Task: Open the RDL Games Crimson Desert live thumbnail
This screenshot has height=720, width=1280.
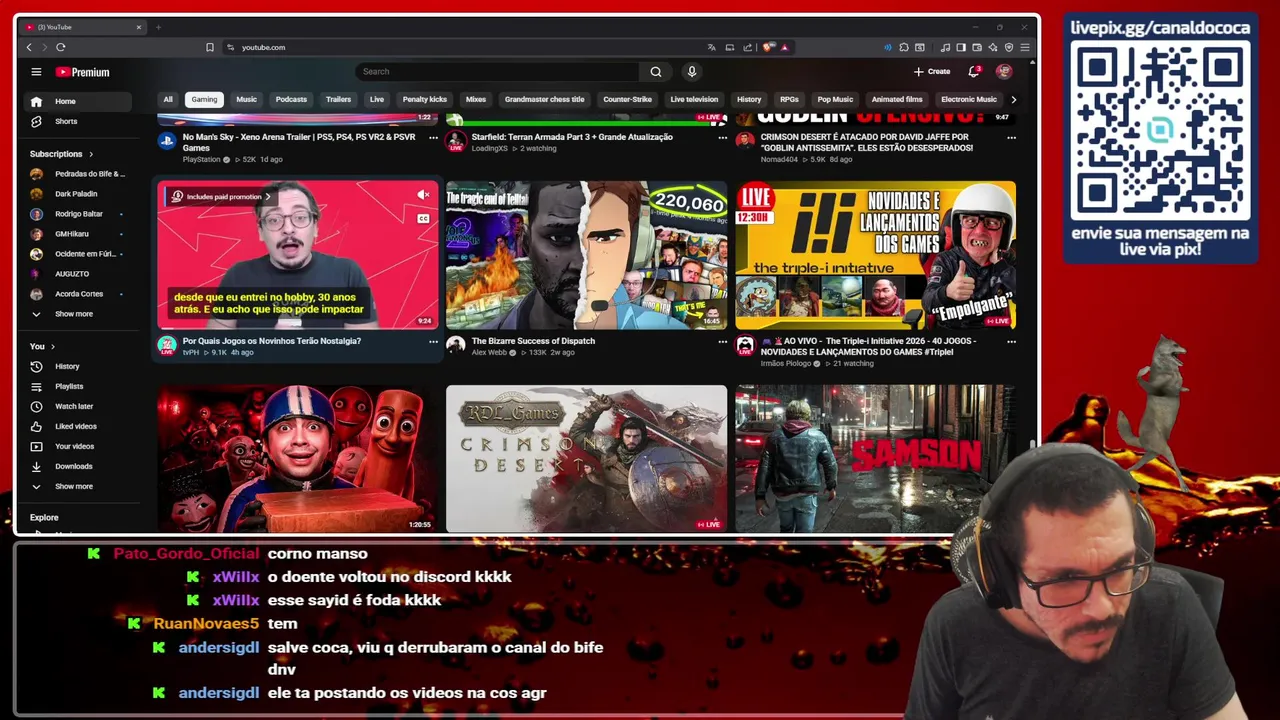Action: [x=586, y=458]
